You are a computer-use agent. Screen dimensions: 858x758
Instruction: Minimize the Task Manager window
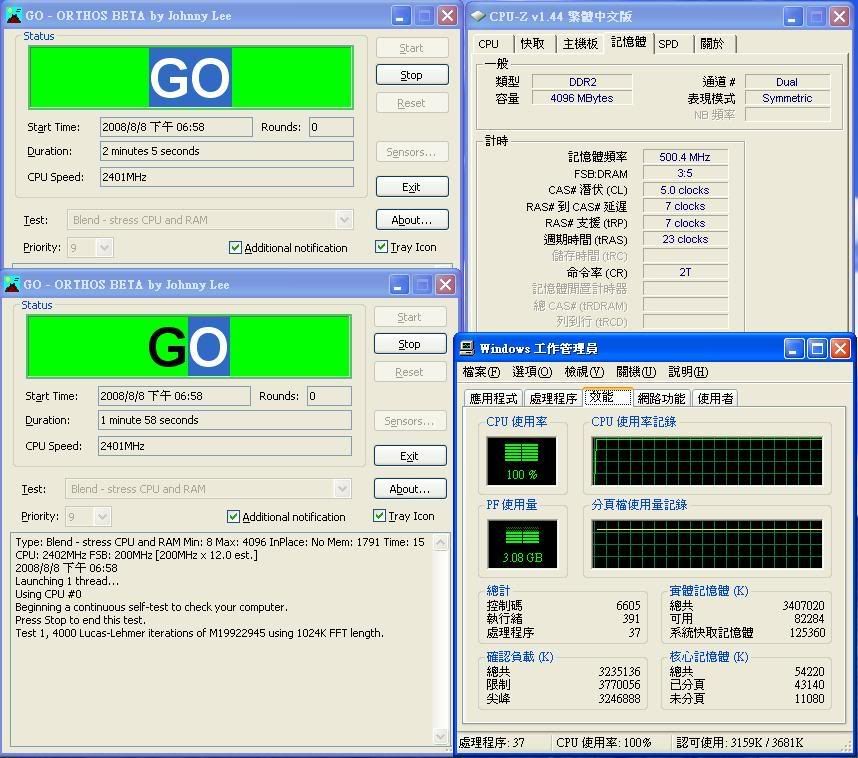coord(793,348)
